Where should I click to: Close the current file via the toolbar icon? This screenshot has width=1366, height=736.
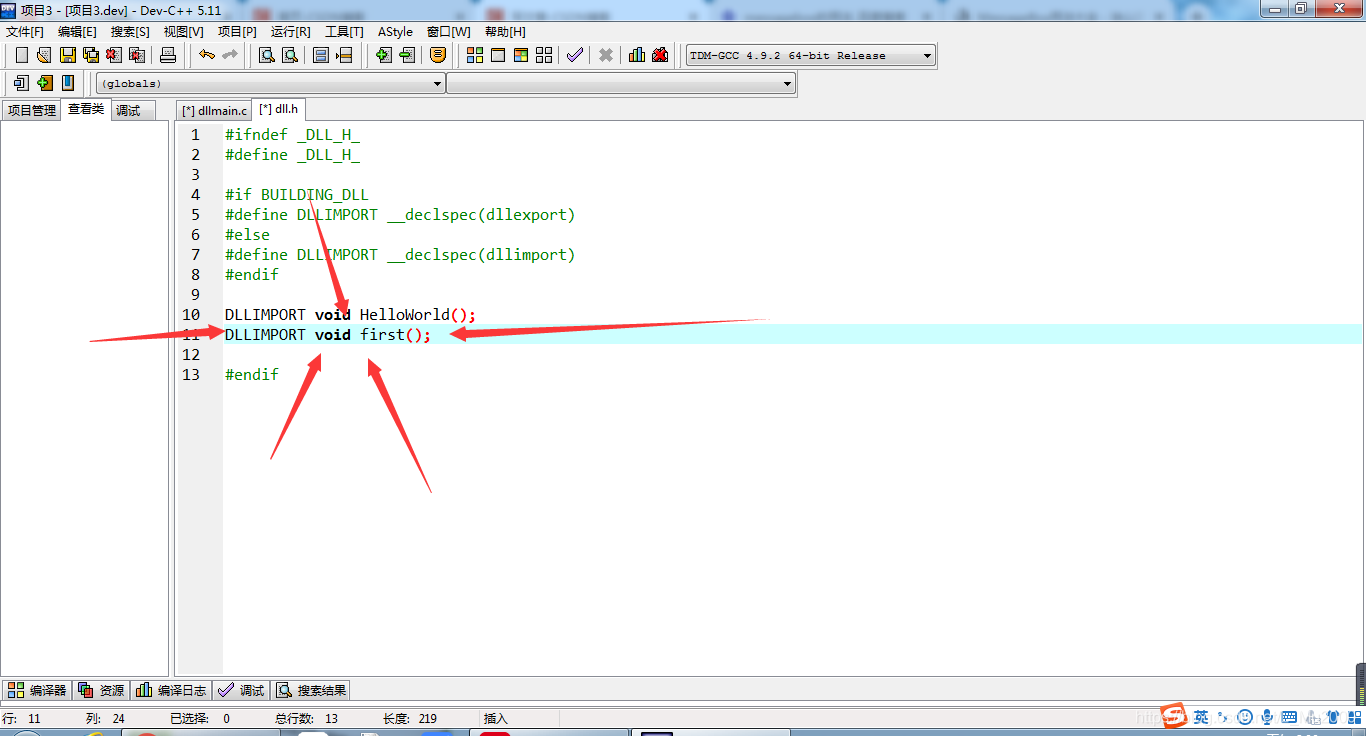point(114,55)
